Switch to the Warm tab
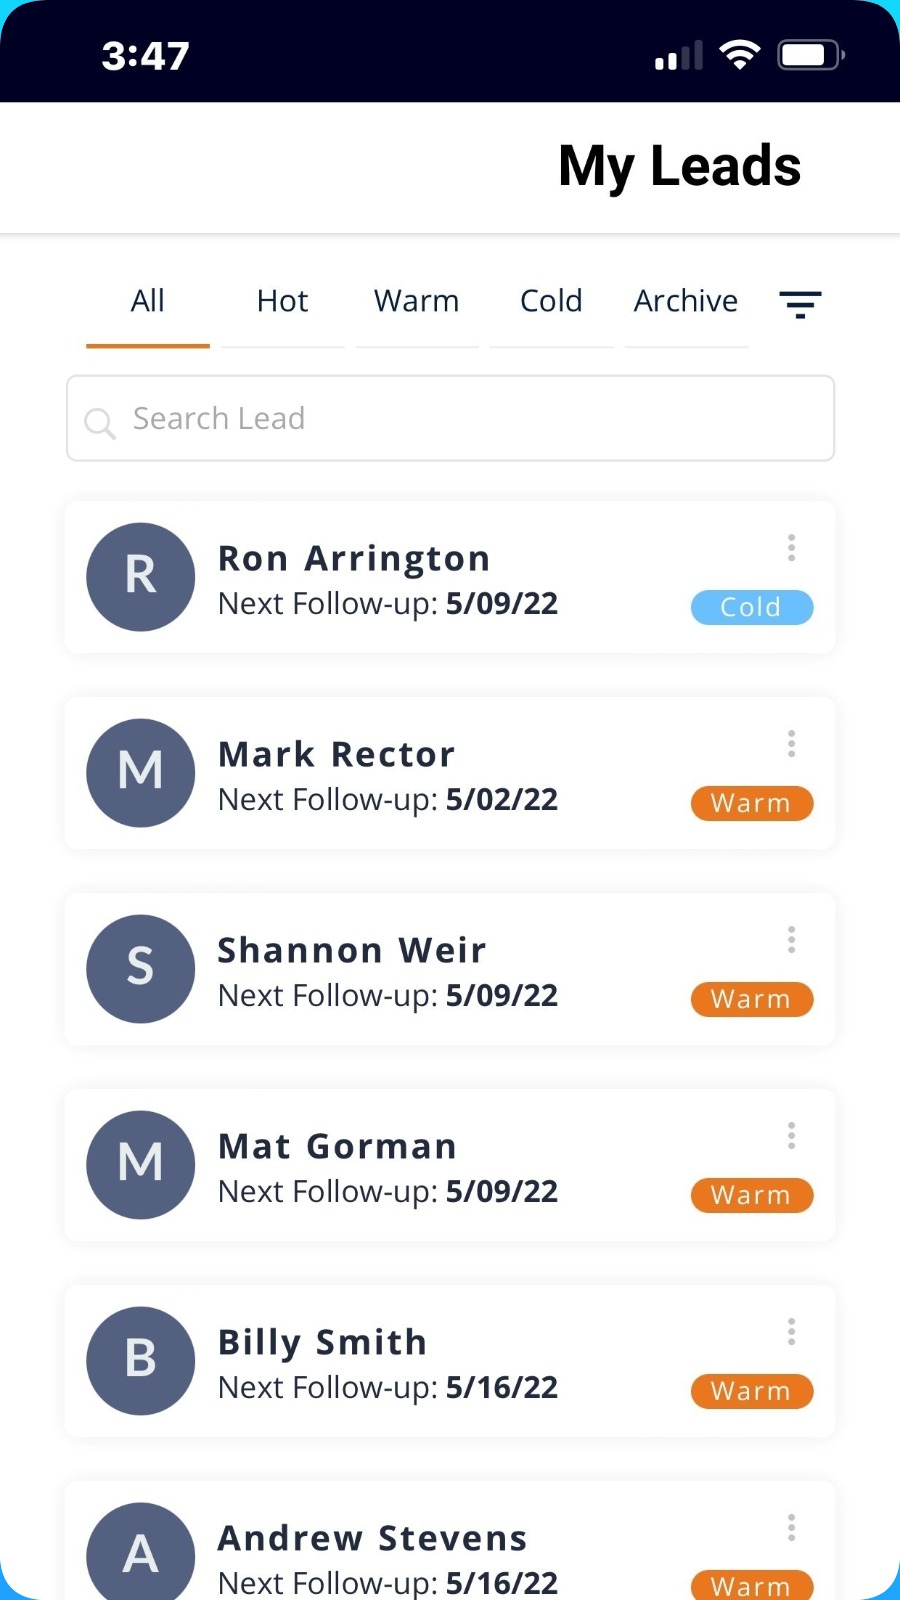900x1600 pixels. click(x=417, y=301)
